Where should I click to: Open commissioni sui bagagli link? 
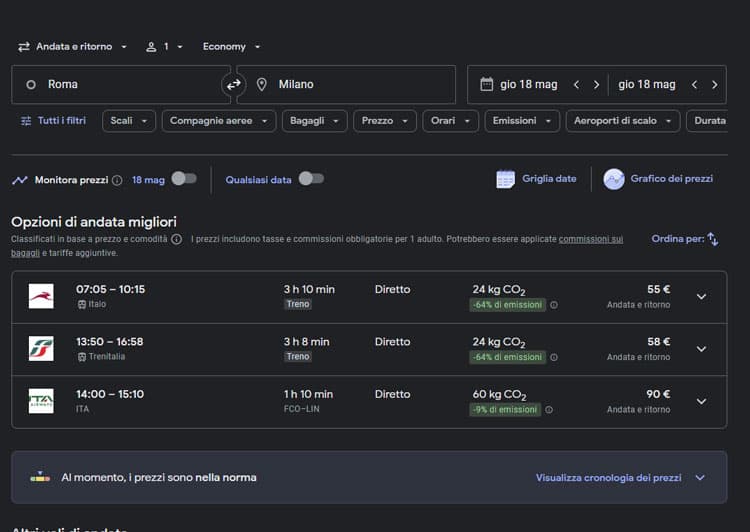coord(591,239)
